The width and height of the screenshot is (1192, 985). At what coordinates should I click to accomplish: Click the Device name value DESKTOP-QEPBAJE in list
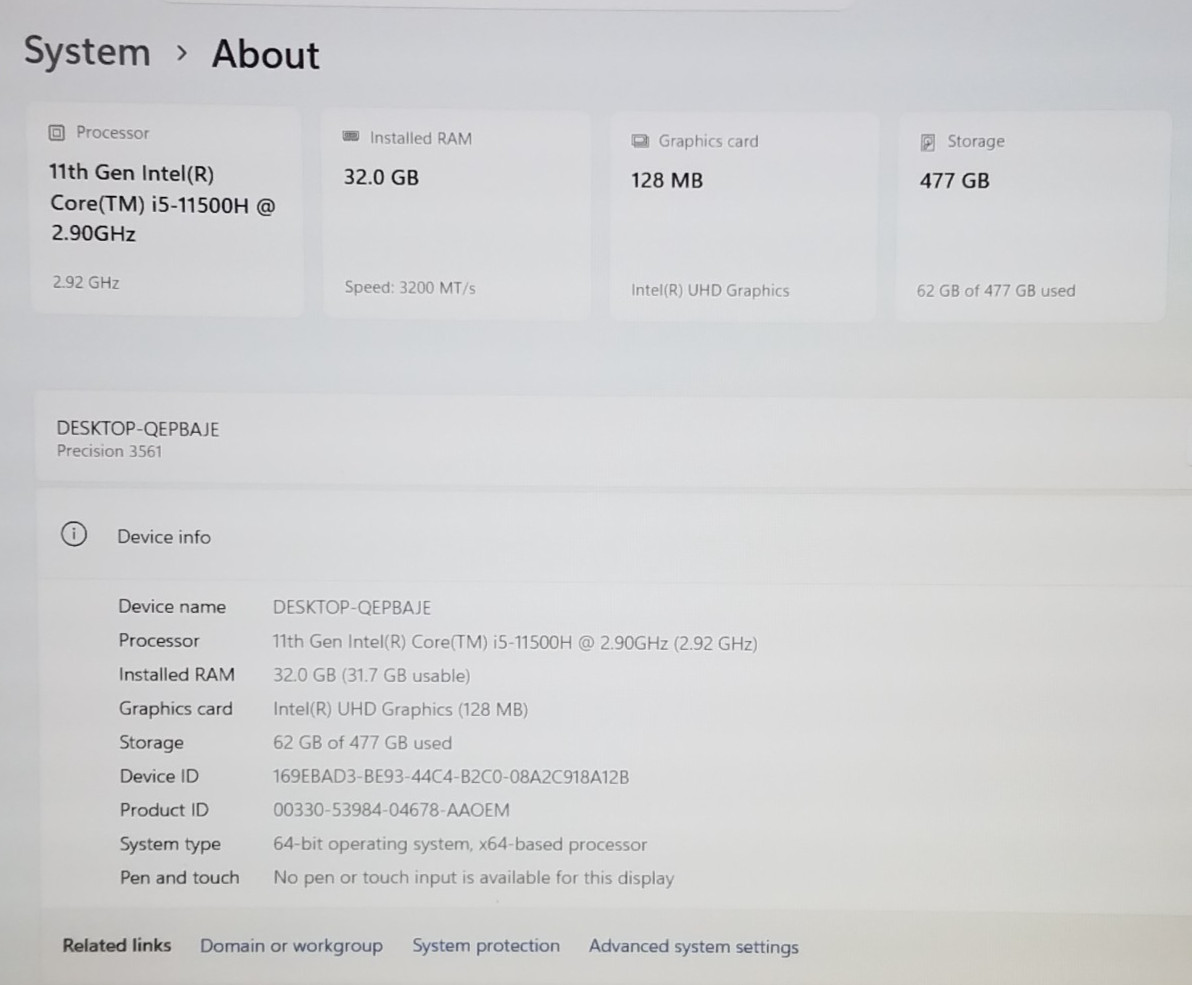click(352, 607)
